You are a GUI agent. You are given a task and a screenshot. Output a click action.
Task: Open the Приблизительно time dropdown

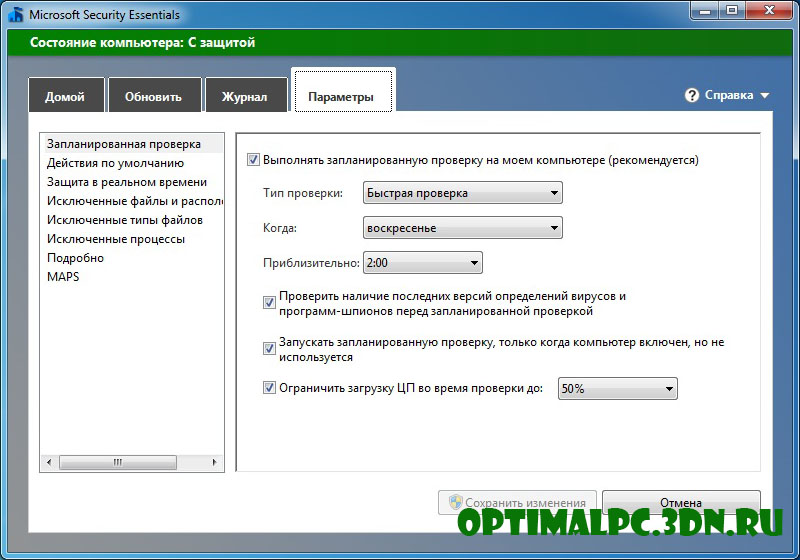point(422,263)
